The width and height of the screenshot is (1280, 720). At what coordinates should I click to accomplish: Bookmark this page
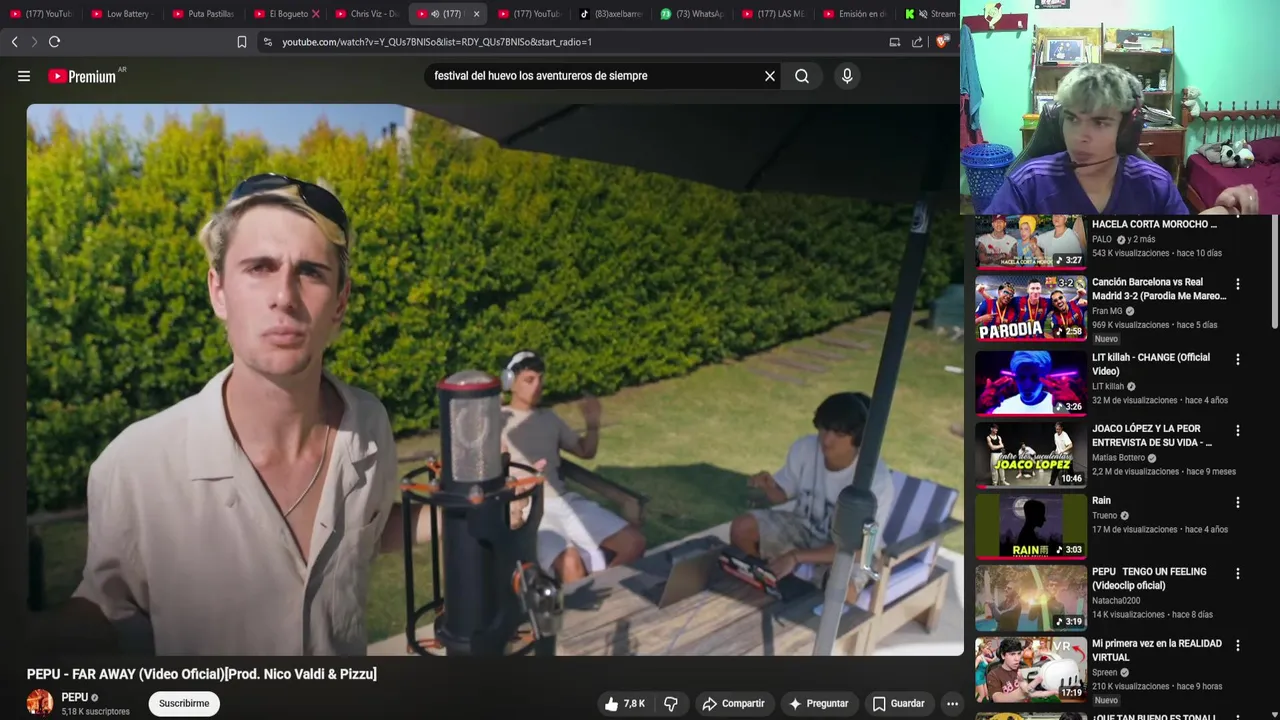click(242, 42)
